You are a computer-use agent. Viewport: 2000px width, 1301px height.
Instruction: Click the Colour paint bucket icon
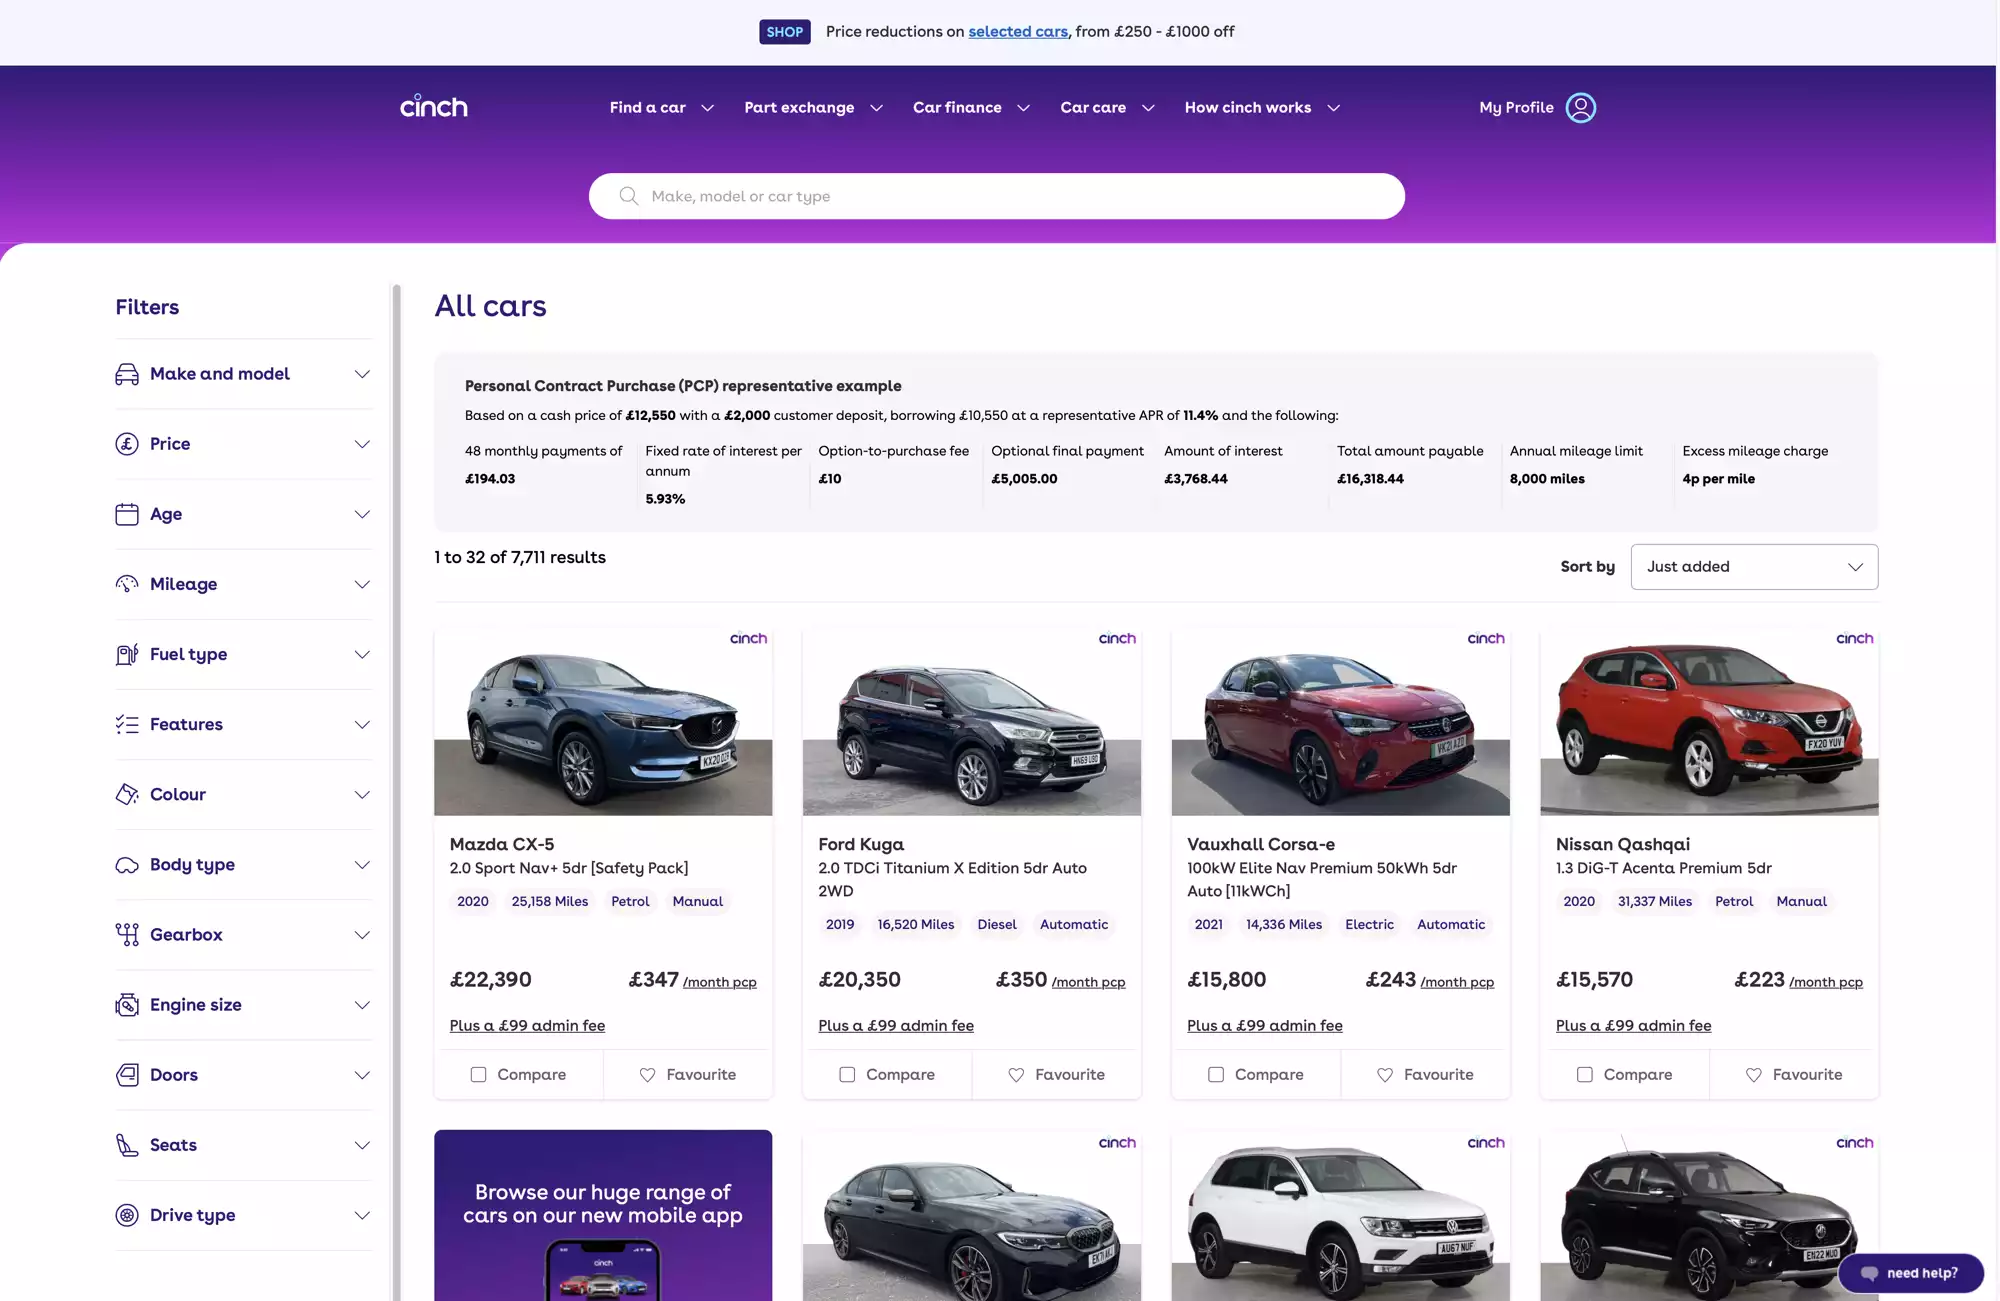[x=127, y=794]
